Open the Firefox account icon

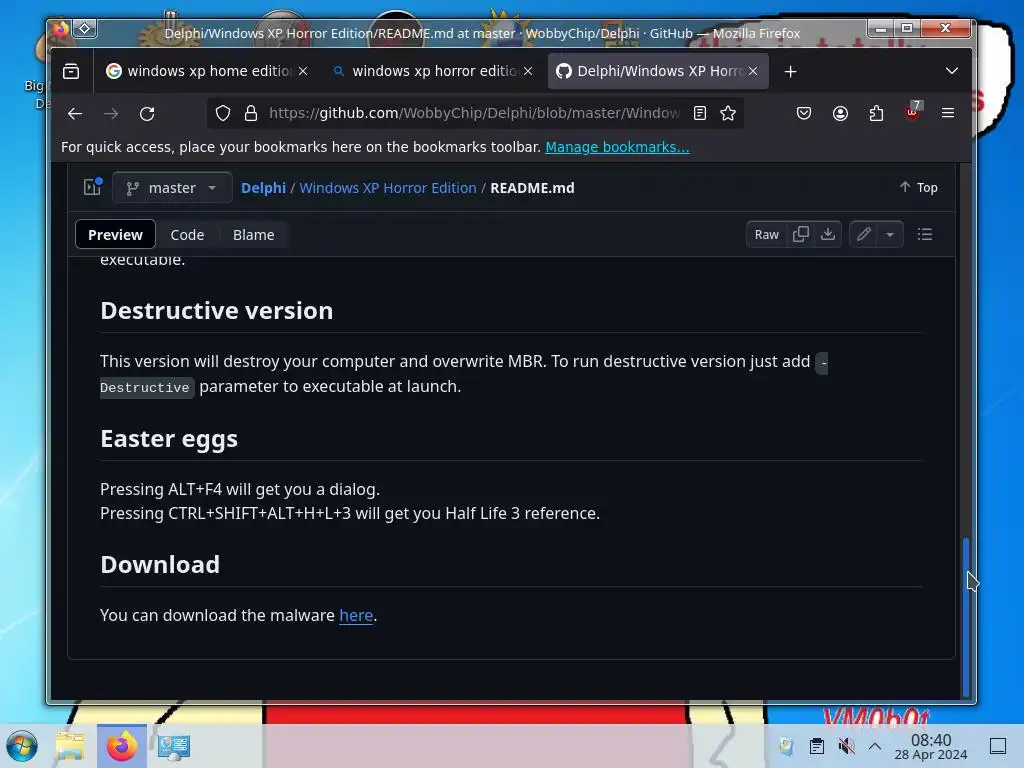[840, 114]
